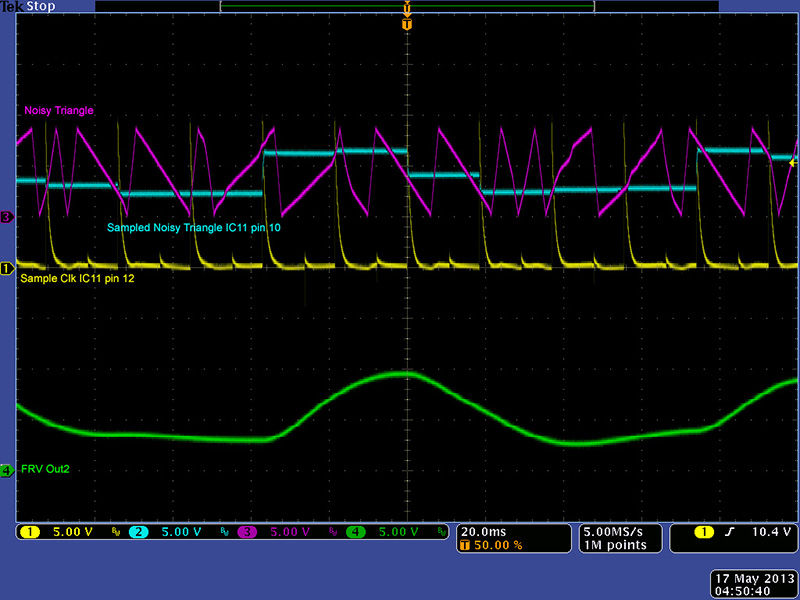The width and height of the screenshot is (800, 600).
Task: Click the green channel 4 badge in bottom bar
Action: 357,532
